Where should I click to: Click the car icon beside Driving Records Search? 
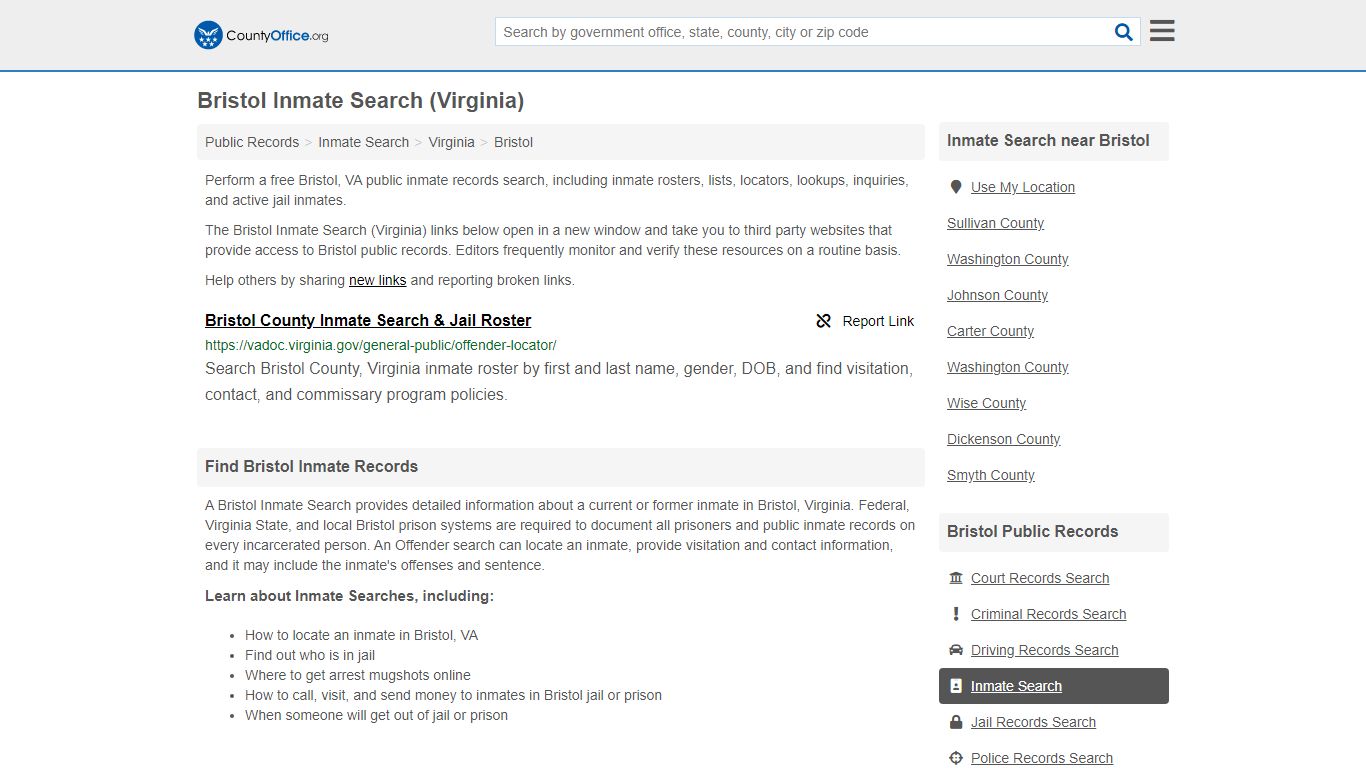(956, 650)
